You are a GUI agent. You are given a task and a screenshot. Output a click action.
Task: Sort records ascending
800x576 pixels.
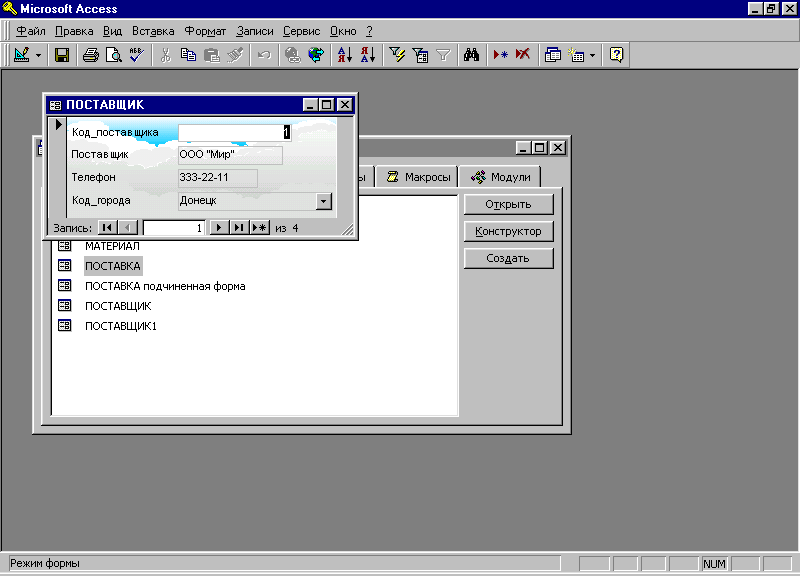344,55
